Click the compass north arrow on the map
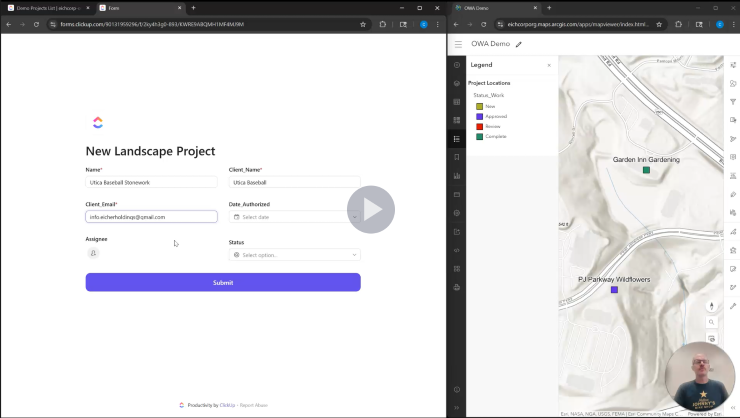 712,306
